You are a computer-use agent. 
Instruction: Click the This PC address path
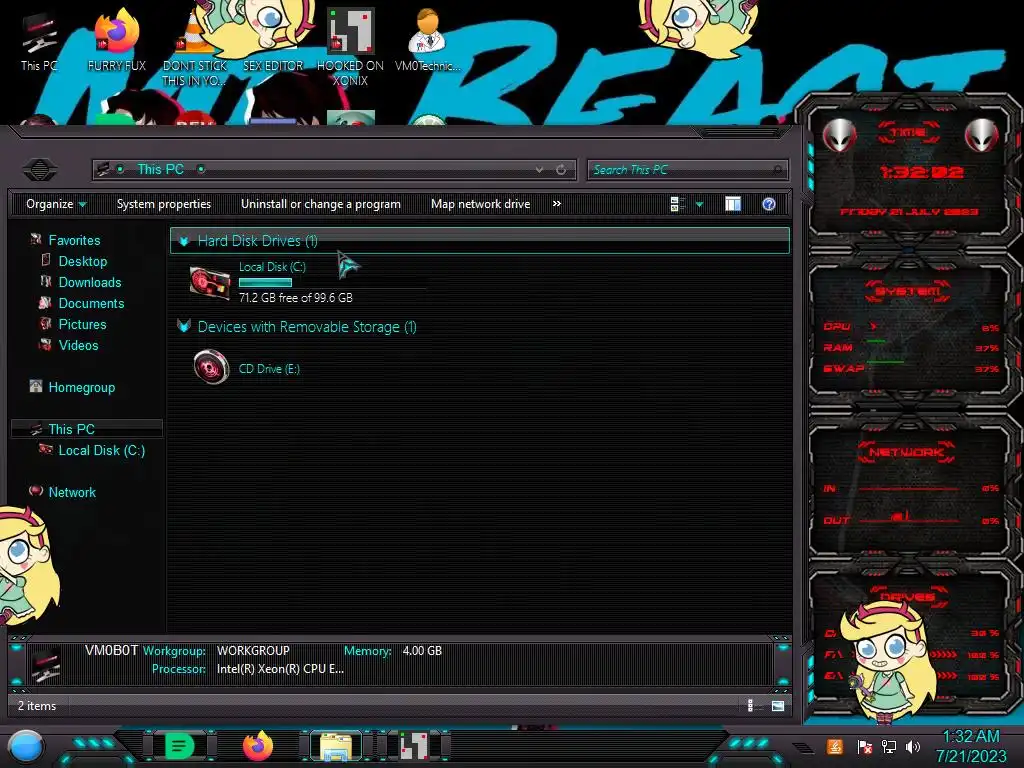pos(161,169)
